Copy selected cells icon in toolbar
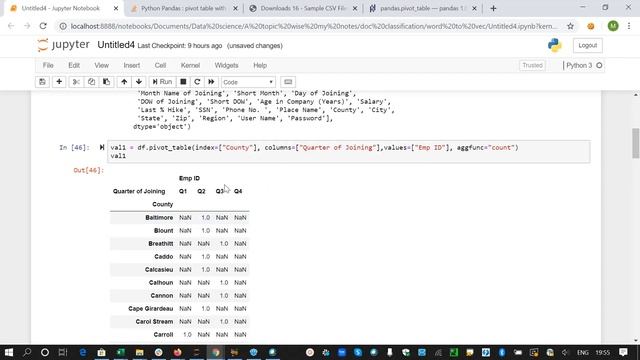The image size is (640, 360). [91, 82]
